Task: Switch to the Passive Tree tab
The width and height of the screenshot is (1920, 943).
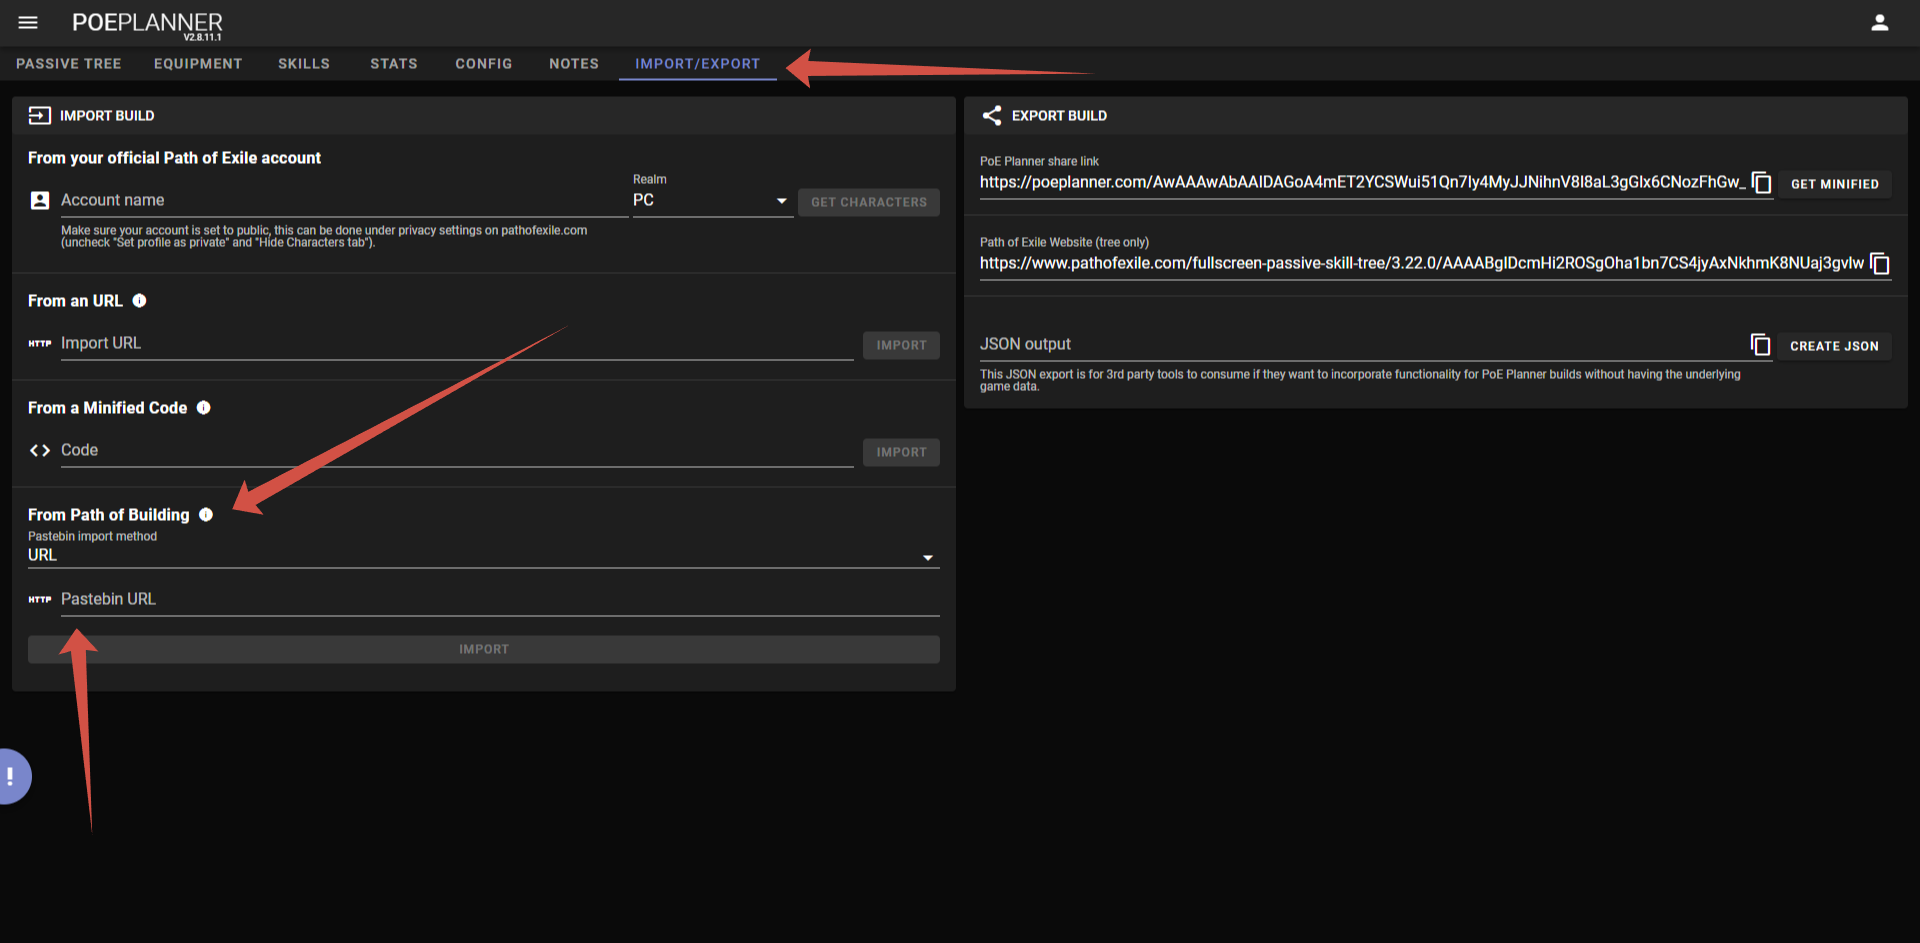Action: [68, 64]
